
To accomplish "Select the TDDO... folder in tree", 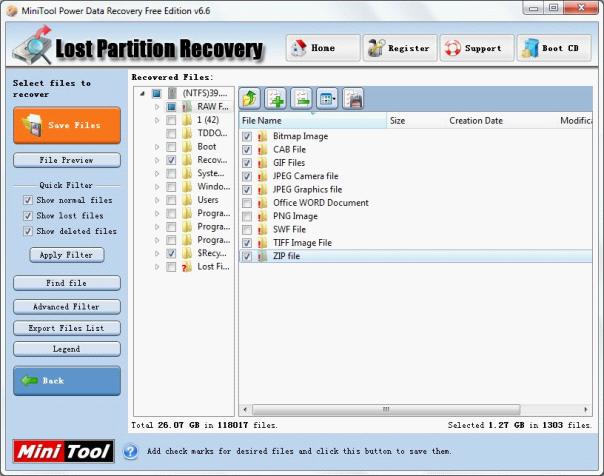I will (x=212, y=133).
